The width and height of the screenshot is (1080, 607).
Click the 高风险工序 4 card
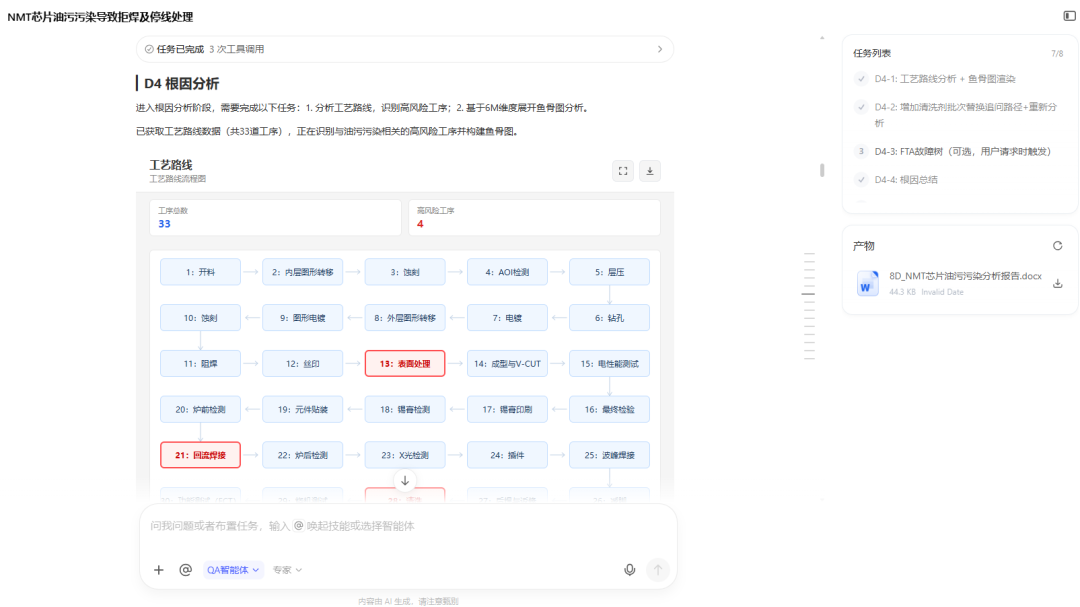(534, 218)
